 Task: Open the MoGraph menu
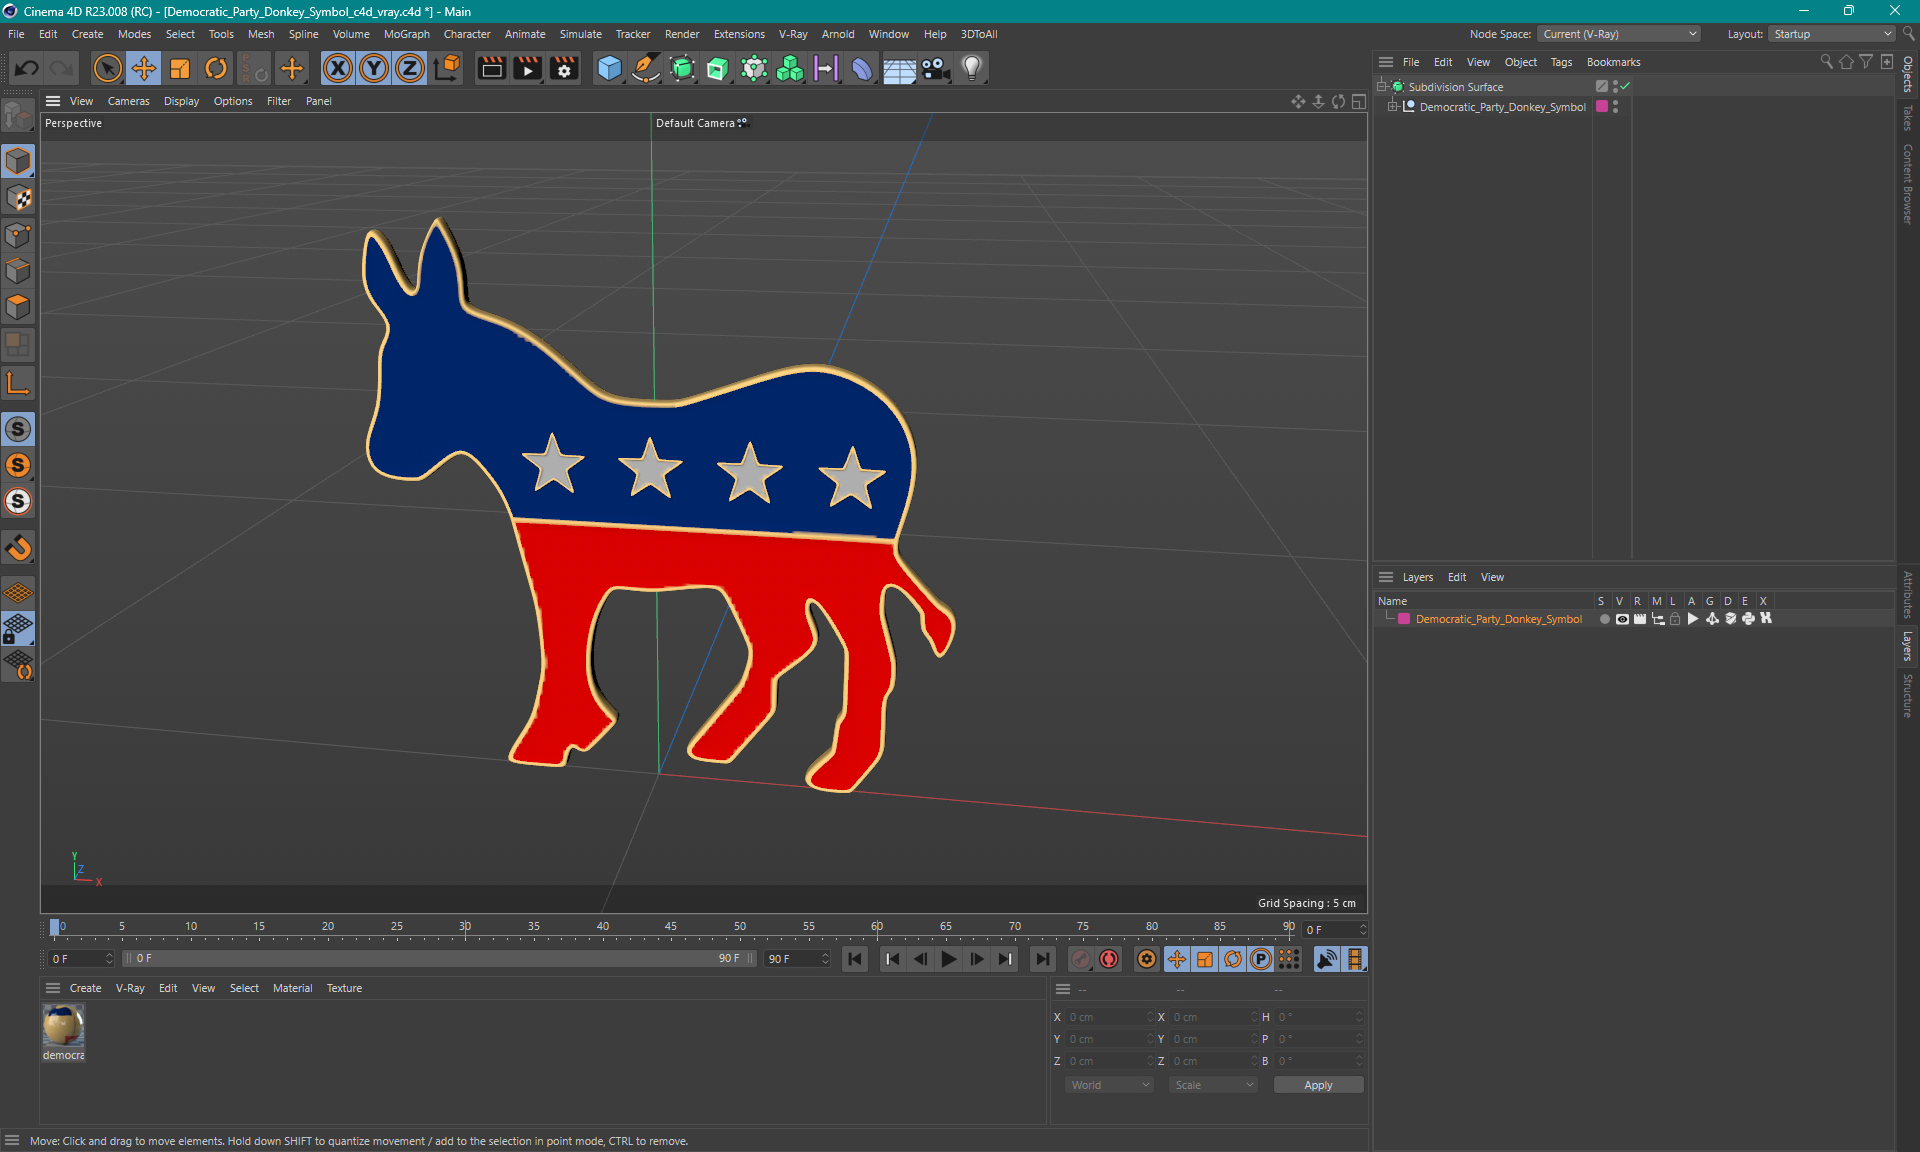406,34
